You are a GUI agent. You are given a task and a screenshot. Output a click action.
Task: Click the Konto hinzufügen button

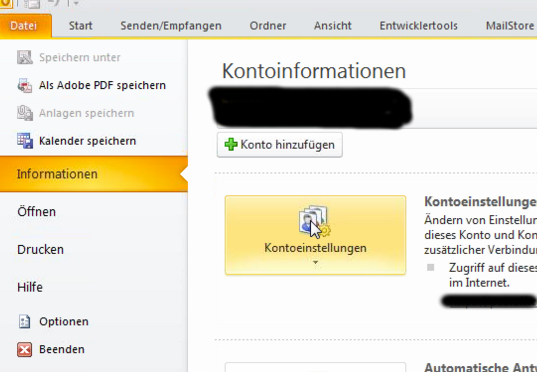click(x=280, y=145)
